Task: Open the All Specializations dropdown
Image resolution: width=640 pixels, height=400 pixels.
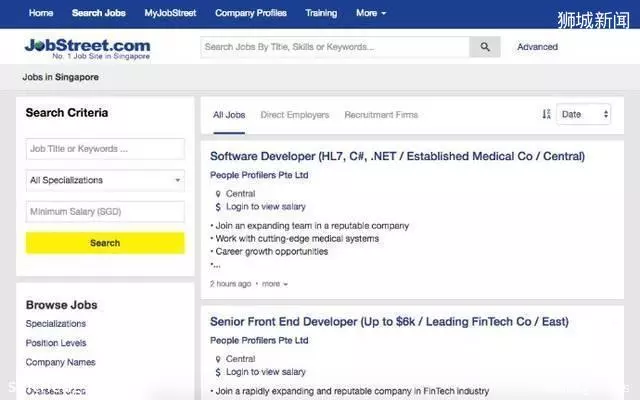Action: coord(105,180)
